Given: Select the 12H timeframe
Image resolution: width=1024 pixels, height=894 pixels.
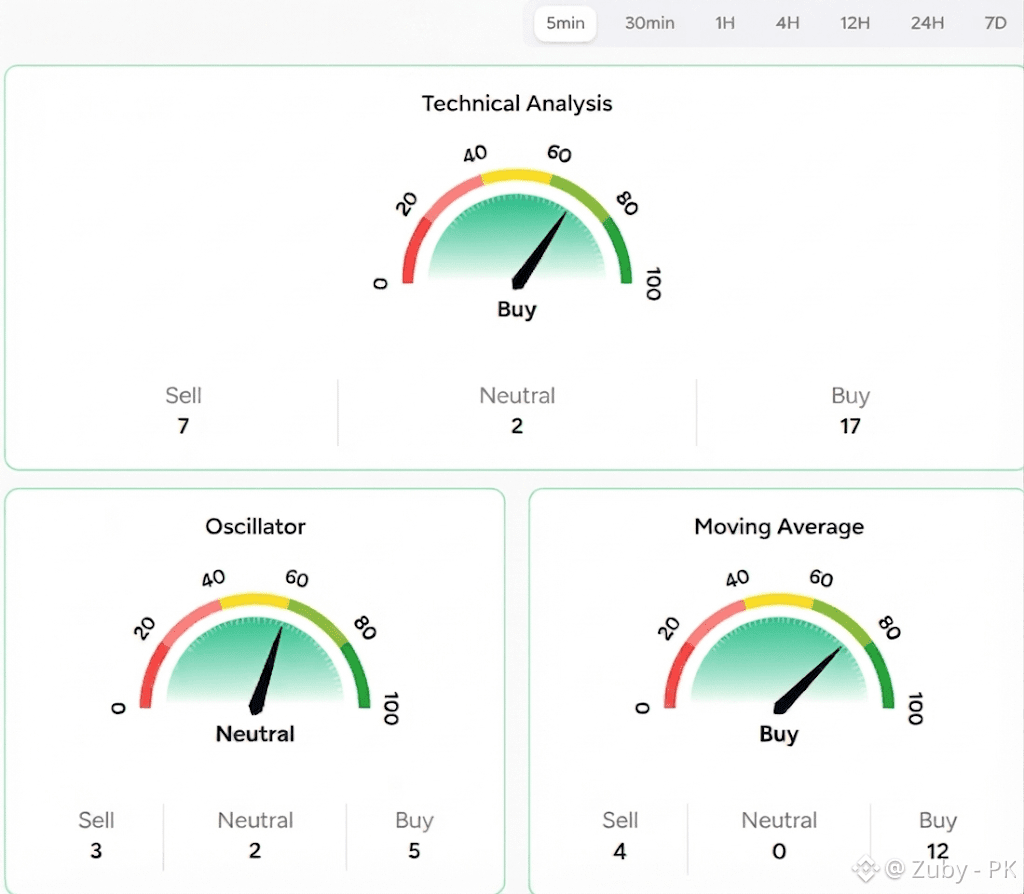Looking at the screenshot, I should click(854, 24).
